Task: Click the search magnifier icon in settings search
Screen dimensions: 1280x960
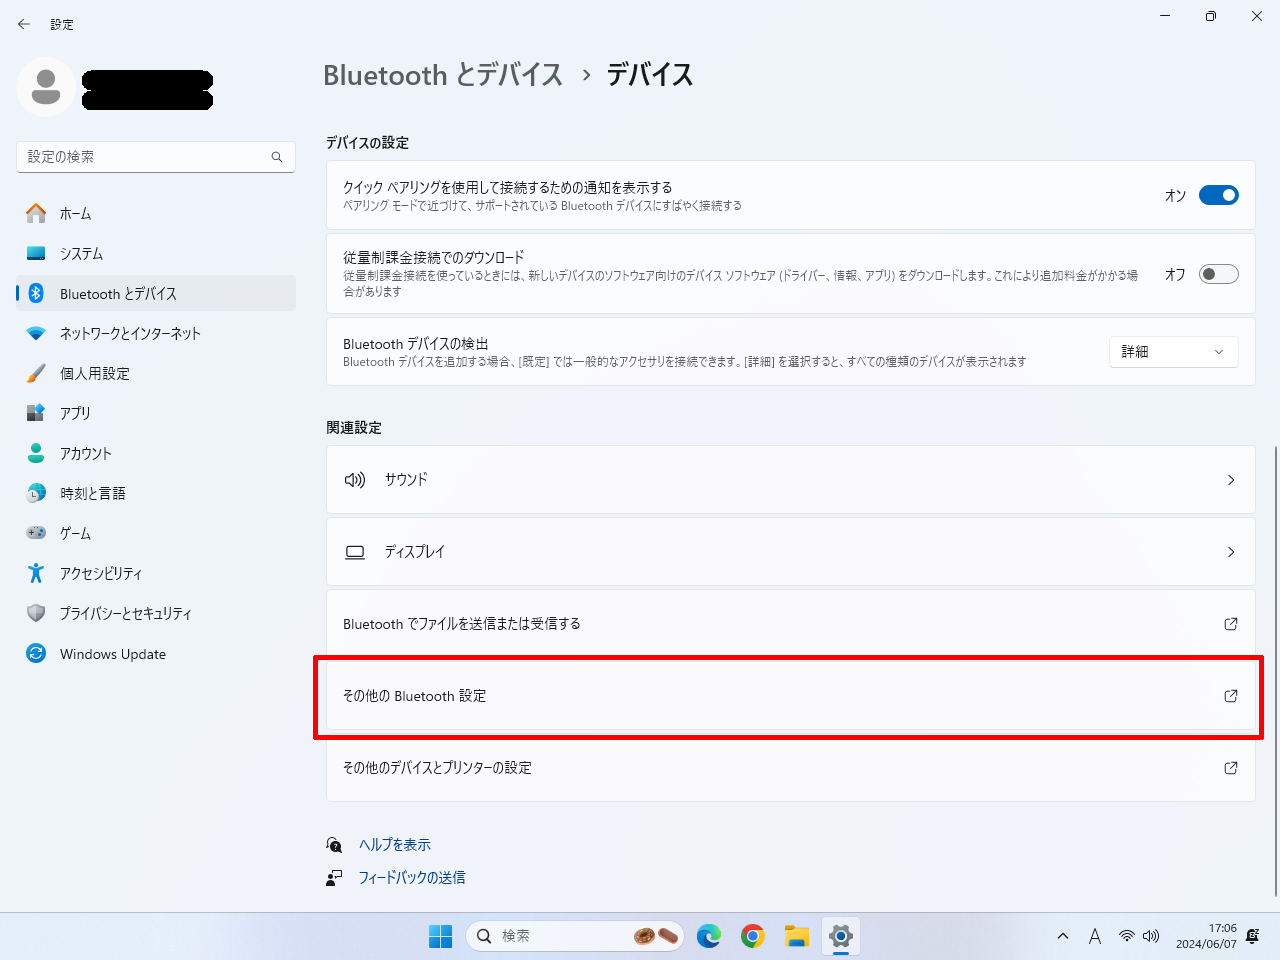Action: point(277,157)
